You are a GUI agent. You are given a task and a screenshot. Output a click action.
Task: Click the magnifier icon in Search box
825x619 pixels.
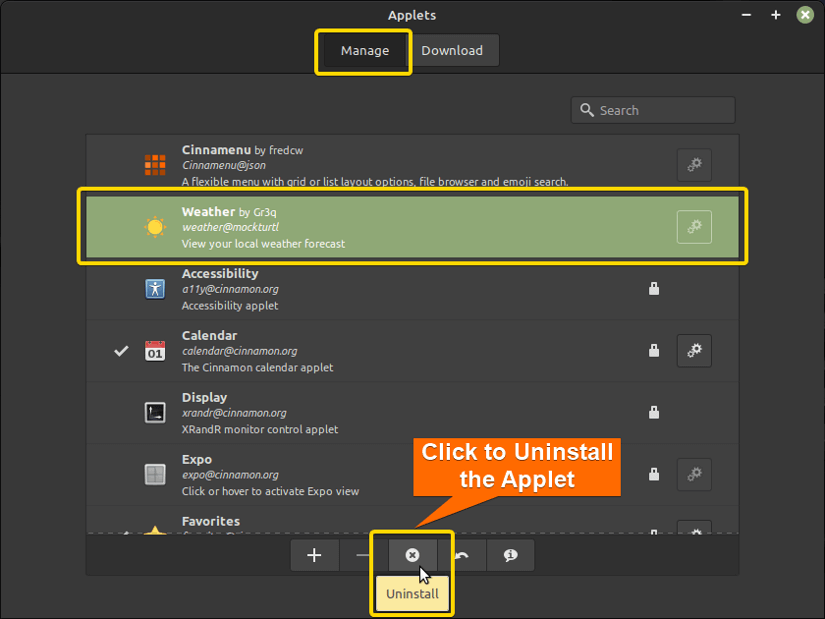[587, 110]
